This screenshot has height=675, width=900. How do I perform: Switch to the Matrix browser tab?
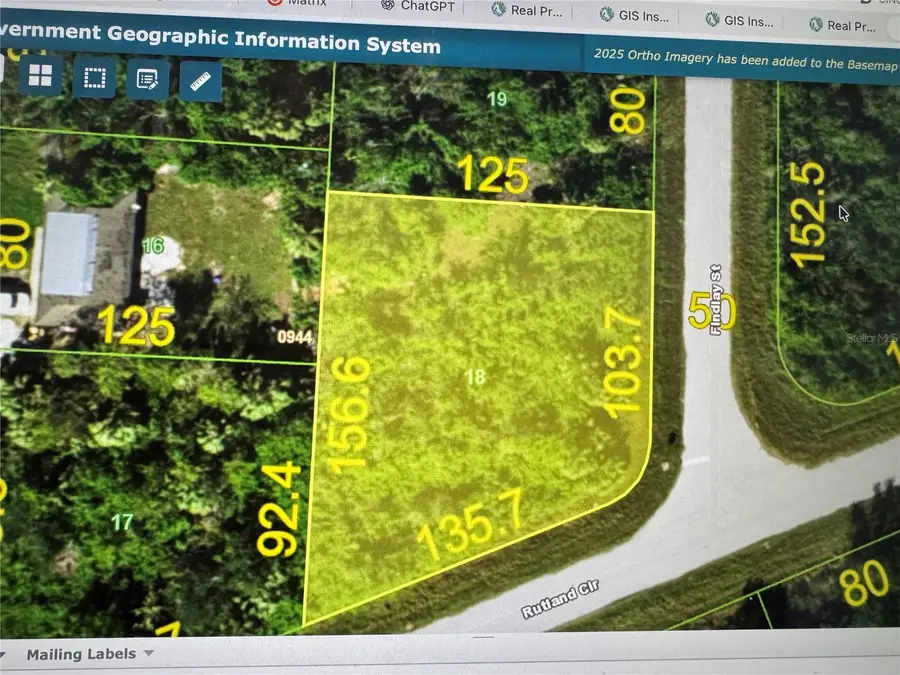coord(298,2)
